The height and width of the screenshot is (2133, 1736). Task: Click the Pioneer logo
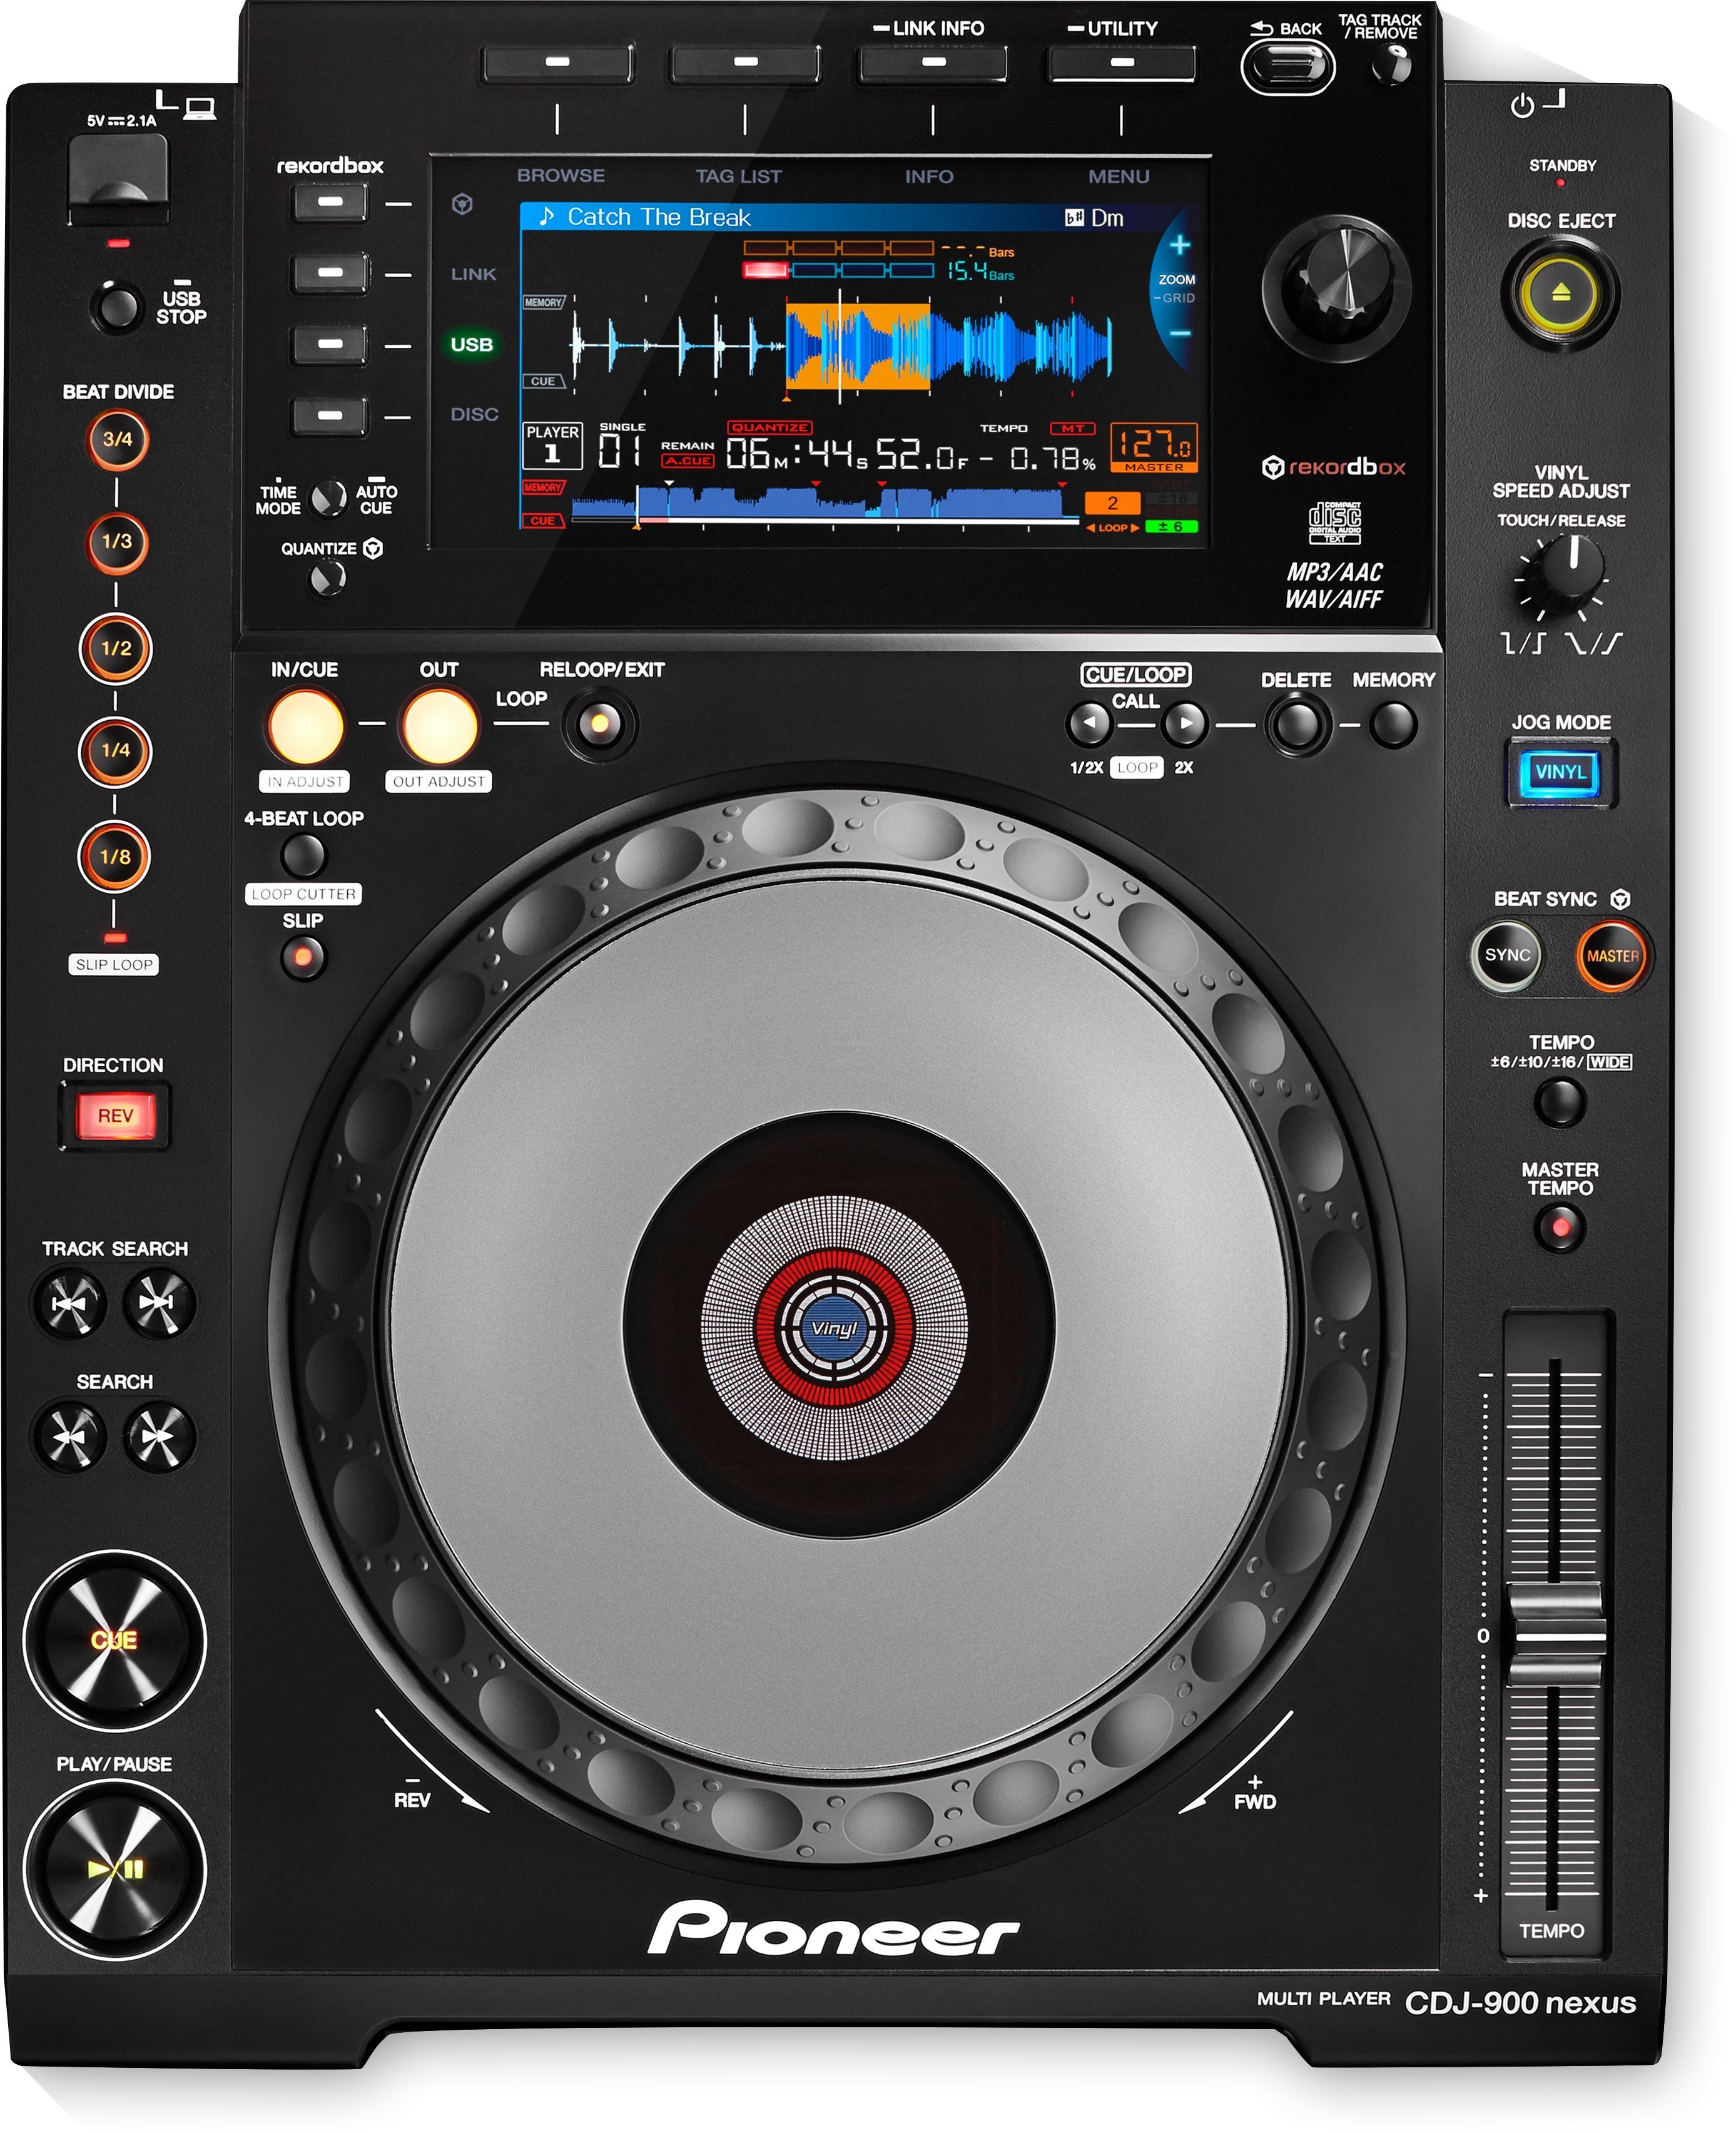point(833,1928)
